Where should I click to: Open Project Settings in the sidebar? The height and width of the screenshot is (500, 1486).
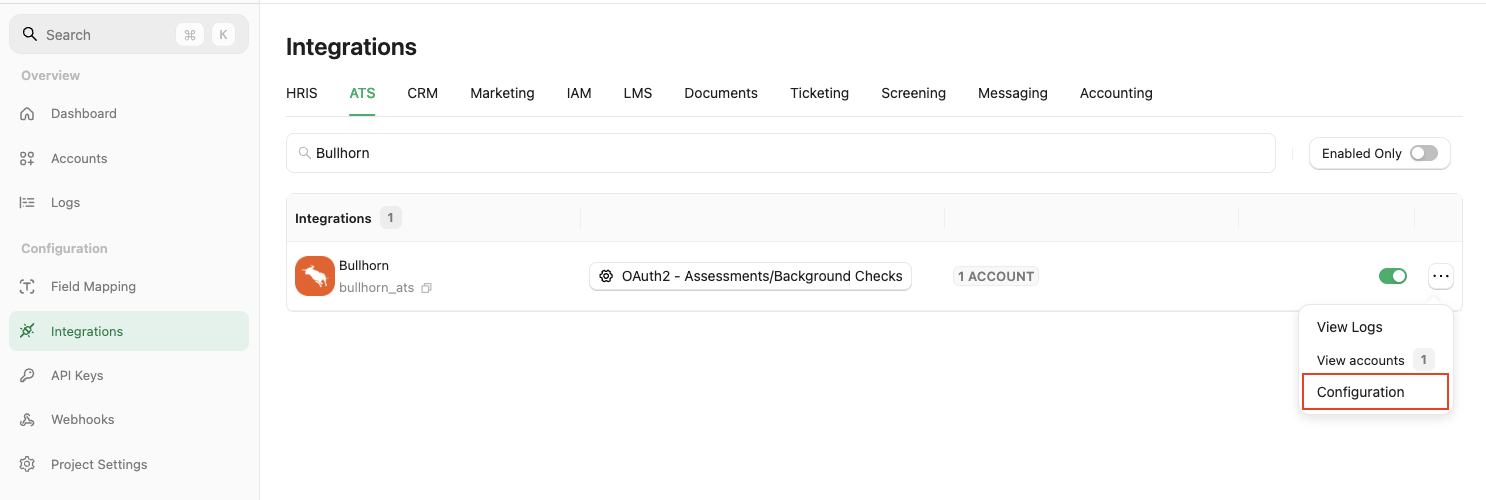point(129,464)
